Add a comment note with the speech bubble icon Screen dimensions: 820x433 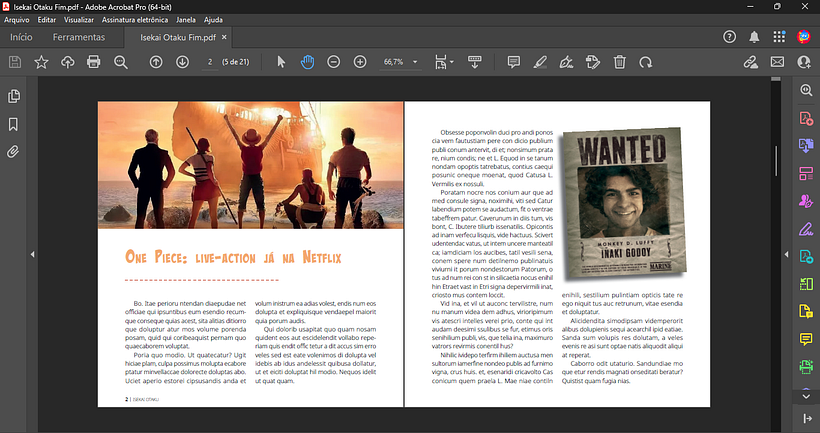[514, 62]
